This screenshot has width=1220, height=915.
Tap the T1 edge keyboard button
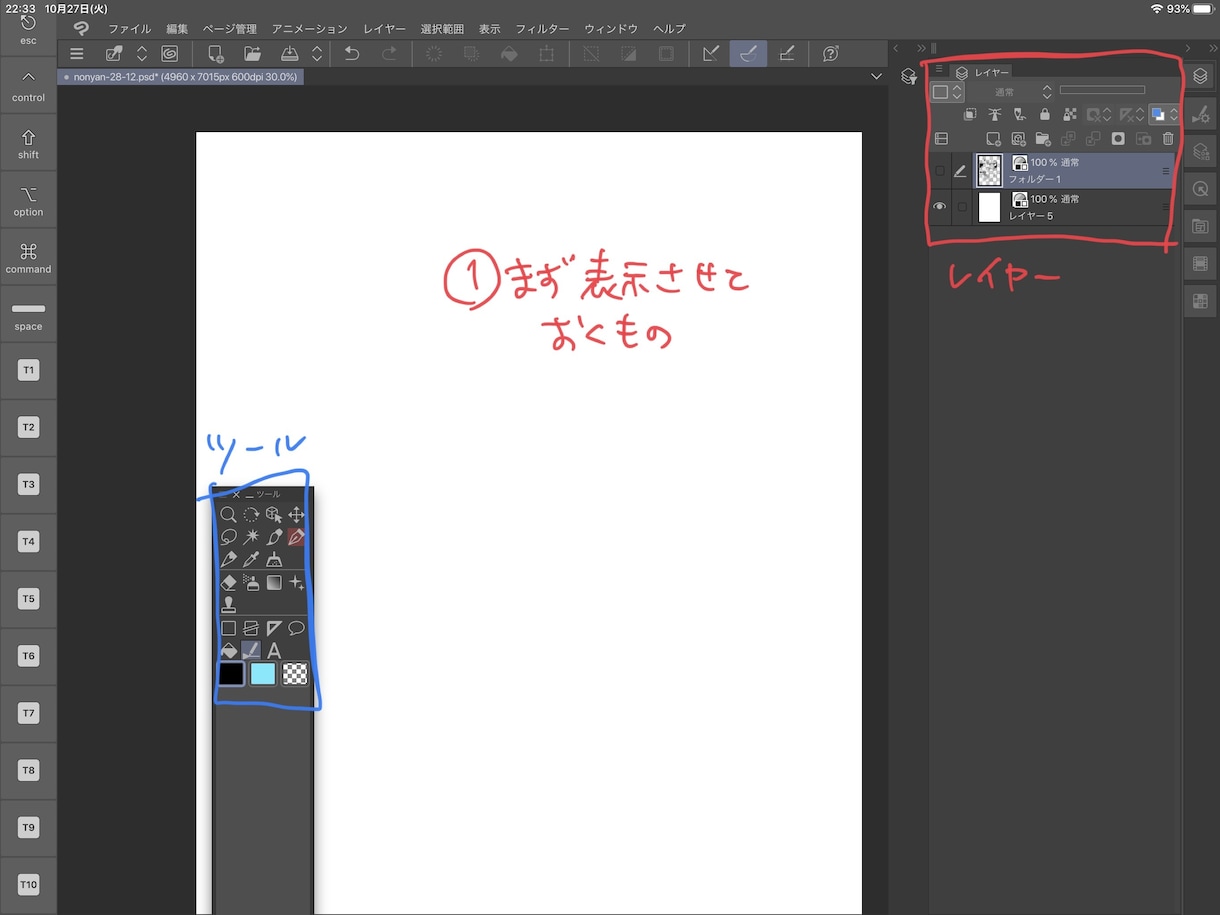28,370
